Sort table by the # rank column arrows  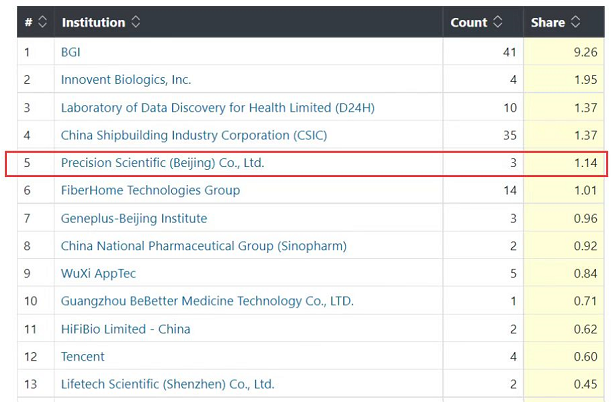42,22
